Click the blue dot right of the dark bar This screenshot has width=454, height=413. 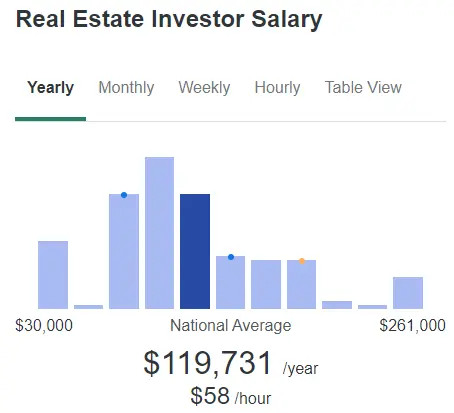click(x=231, y=257)
